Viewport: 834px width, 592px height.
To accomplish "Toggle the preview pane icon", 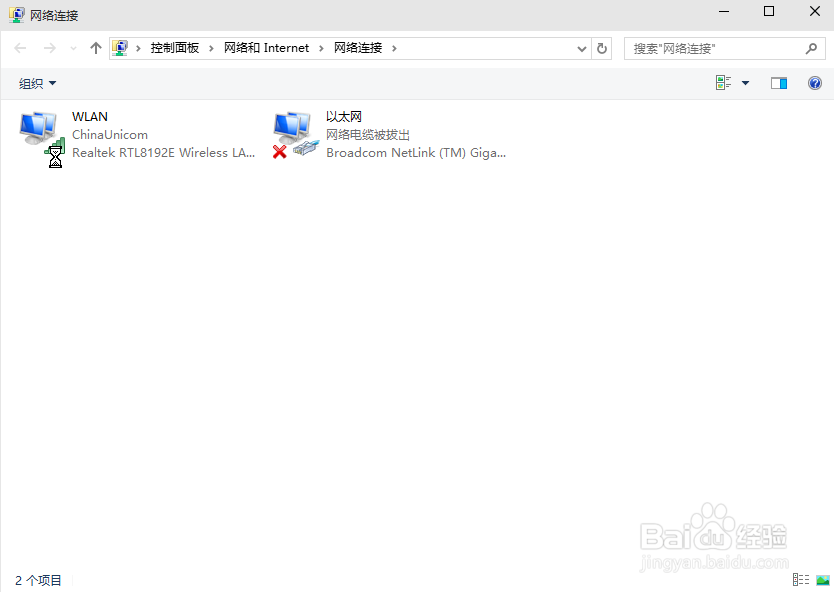I will click(779, 83).
